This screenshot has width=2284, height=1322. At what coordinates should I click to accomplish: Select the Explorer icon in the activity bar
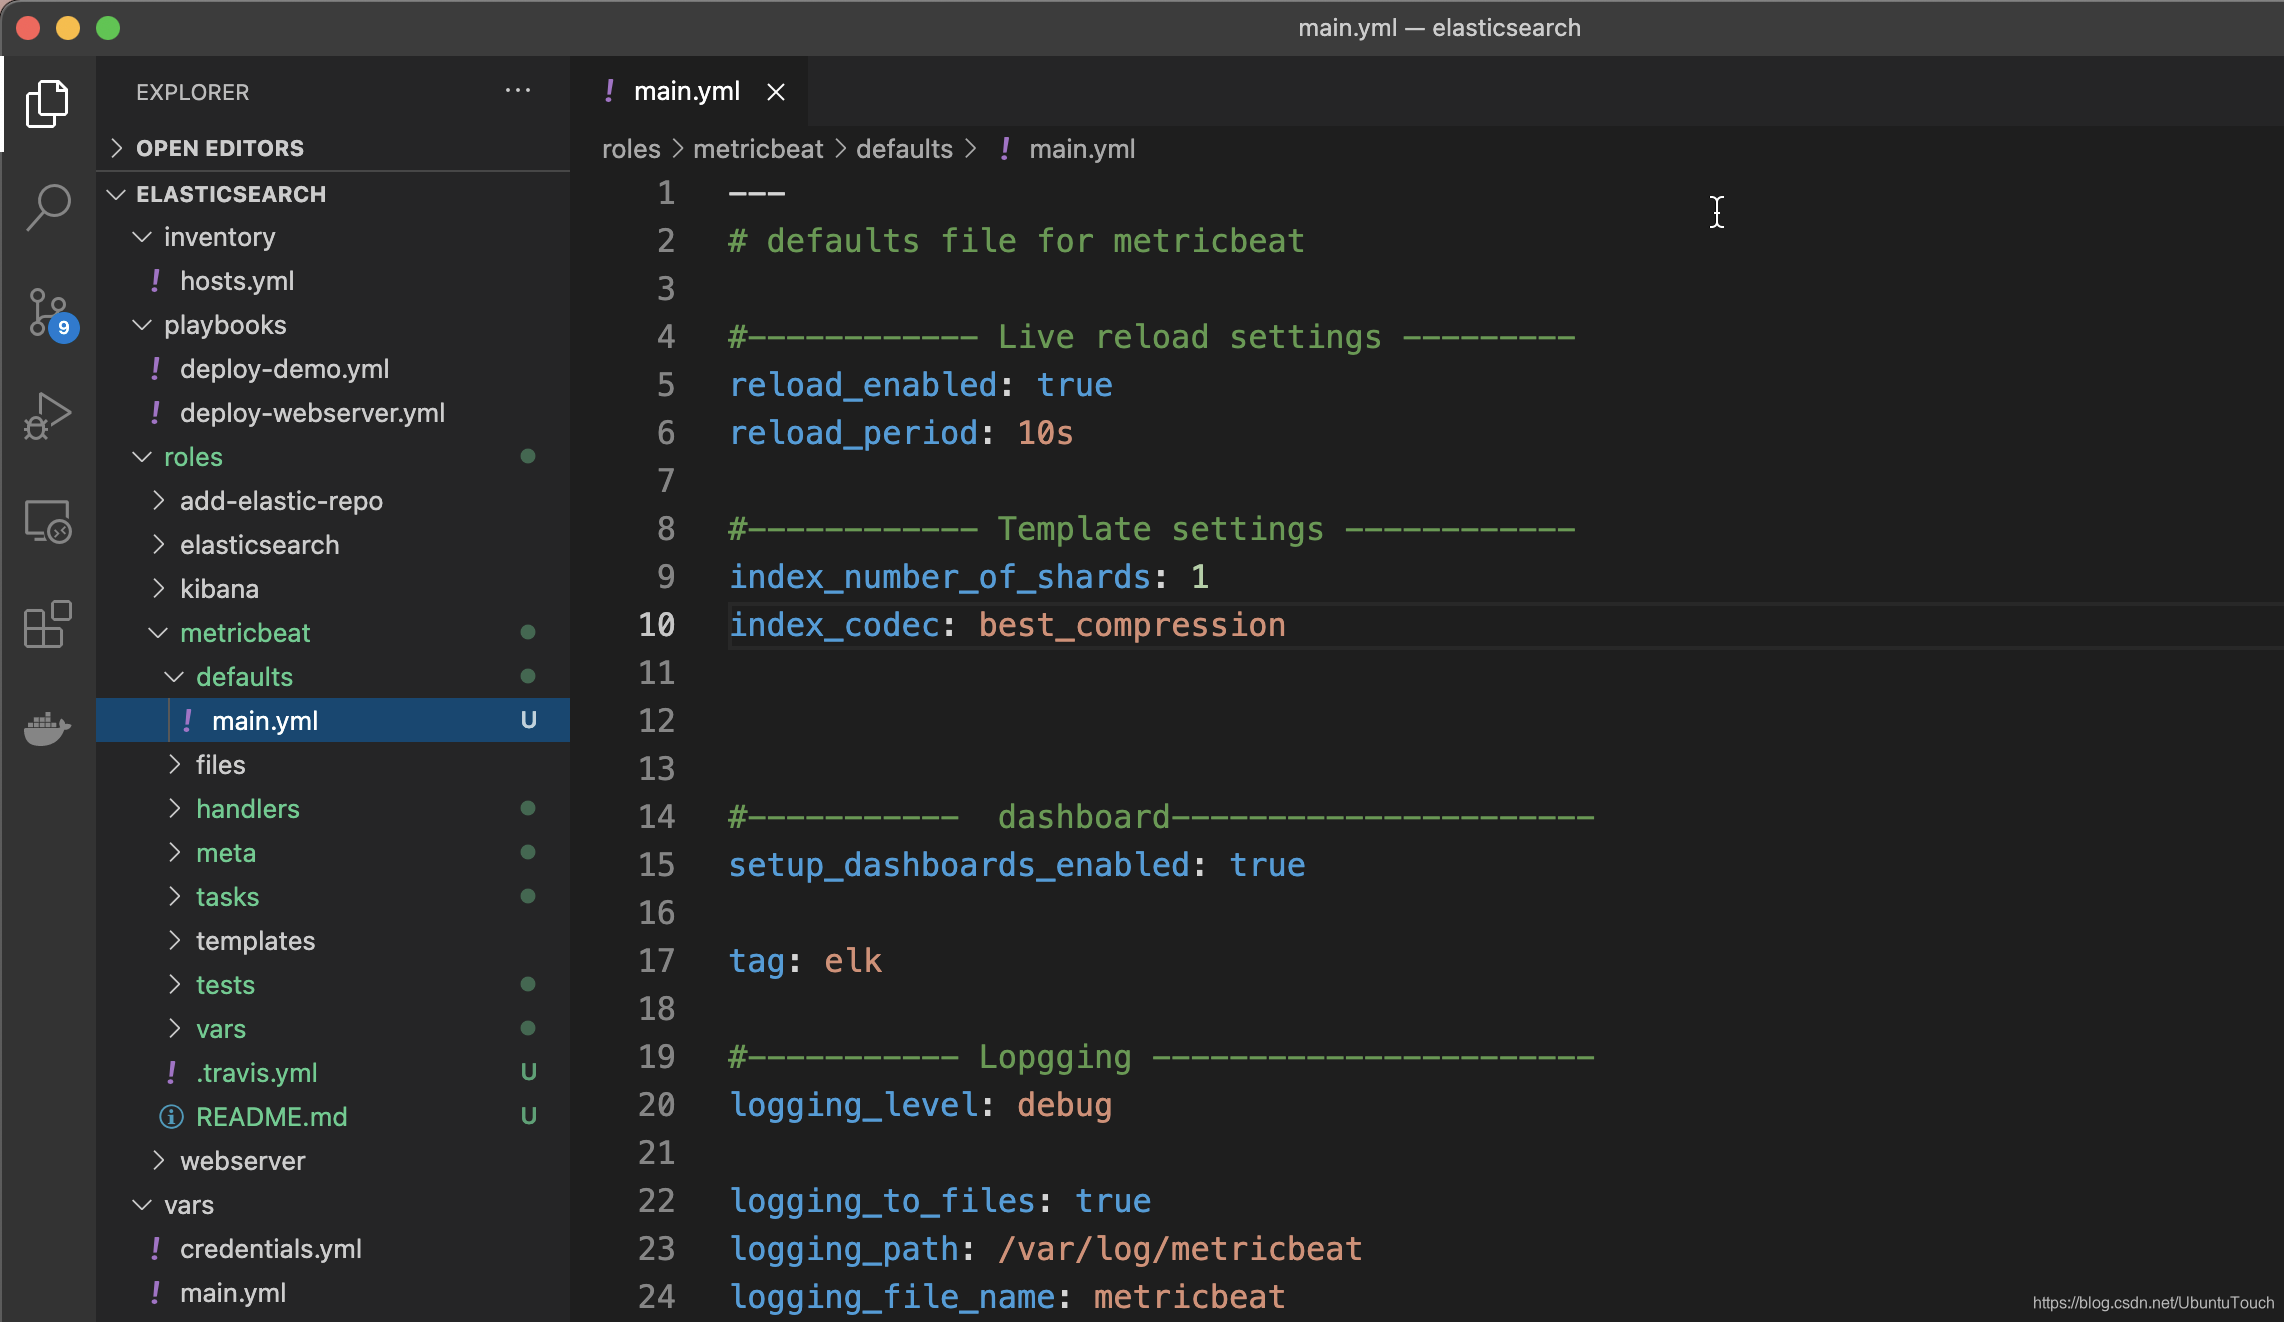coord(47,103)
